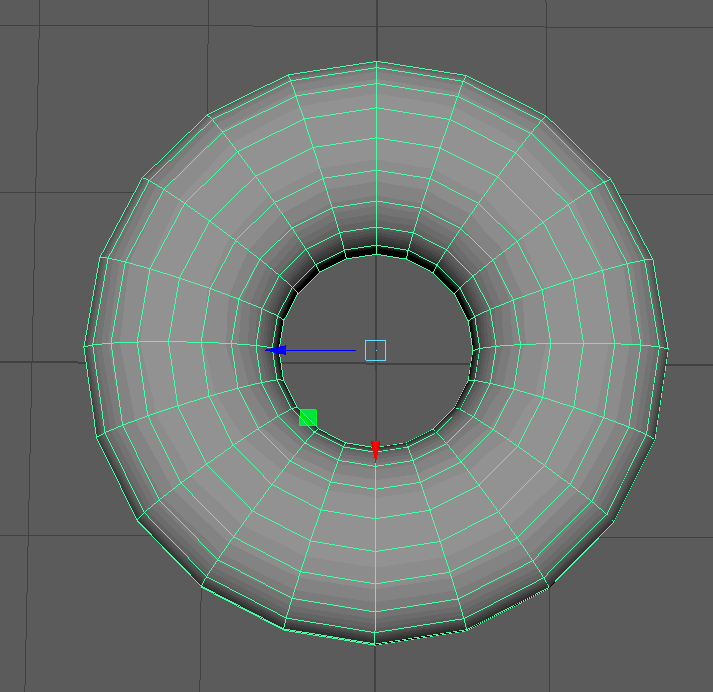Click the horizontal grid line left of the torus

40,361
